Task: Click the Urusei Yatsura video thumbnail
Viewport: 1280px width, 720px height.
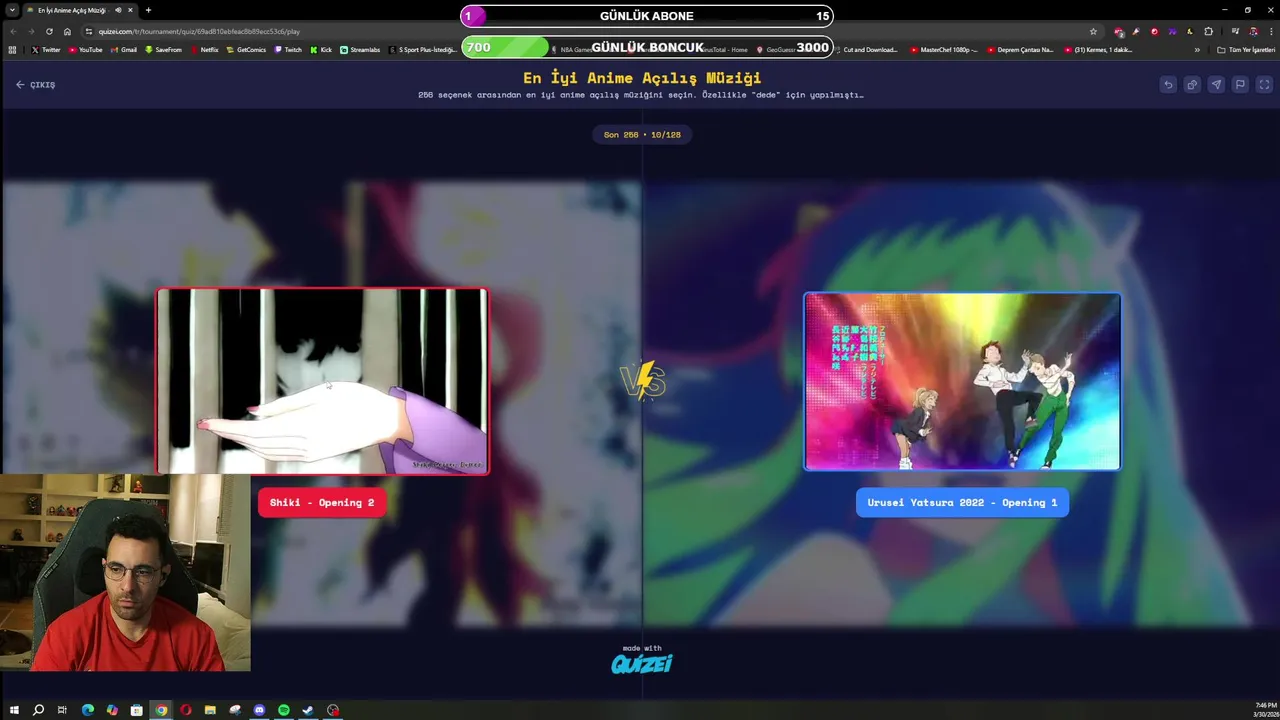Action: (x=962, y=381)
